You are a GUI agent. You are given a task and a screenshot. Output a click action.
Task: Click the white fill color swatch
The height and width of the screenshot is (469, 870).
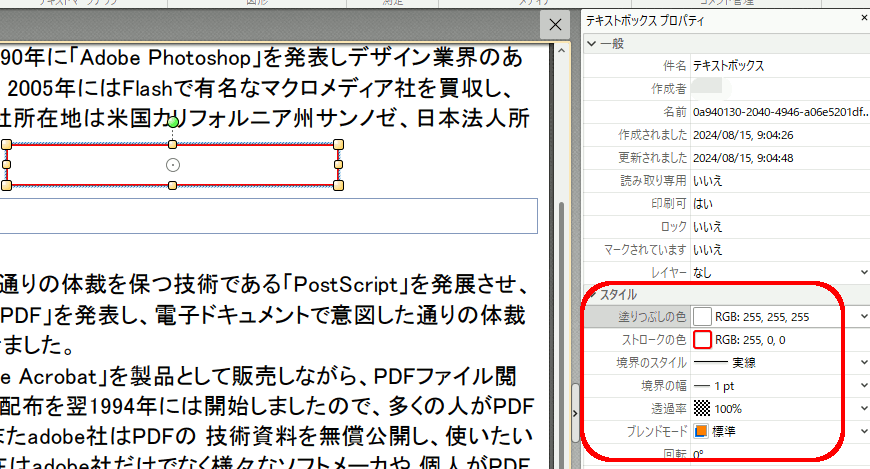pos(702,316)
